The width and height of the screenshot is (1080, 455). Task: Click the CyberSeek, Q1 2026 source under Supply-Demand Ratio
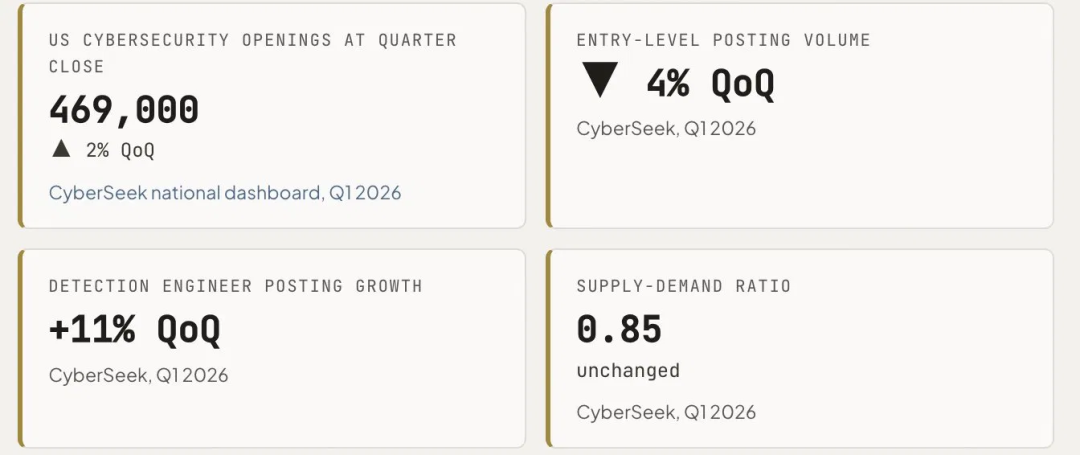coord(666,412)
